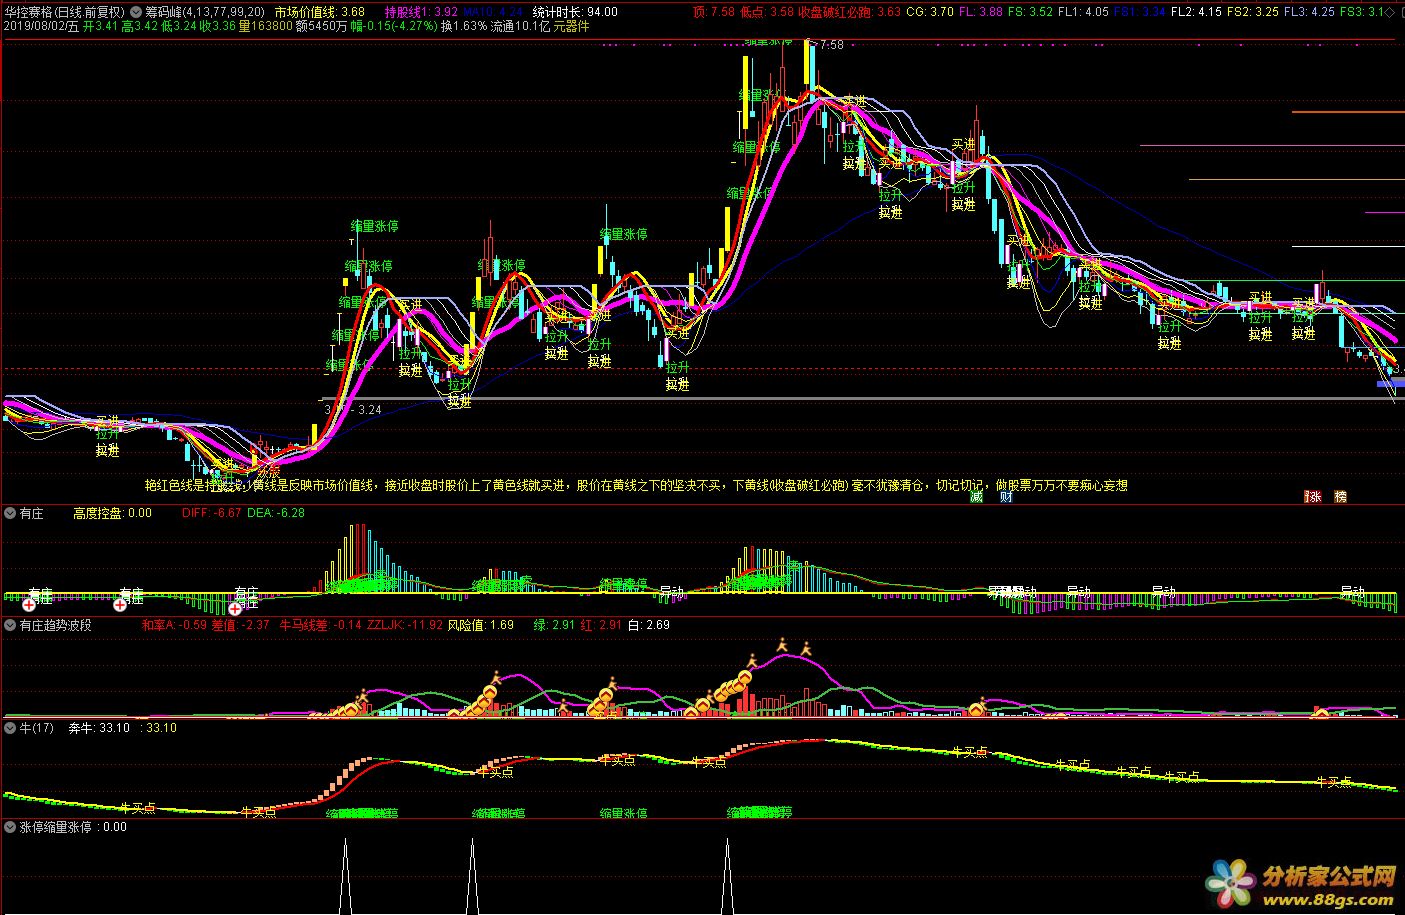Click the 元器件 sector label
1405x915 pixels.
click(571, 26)
